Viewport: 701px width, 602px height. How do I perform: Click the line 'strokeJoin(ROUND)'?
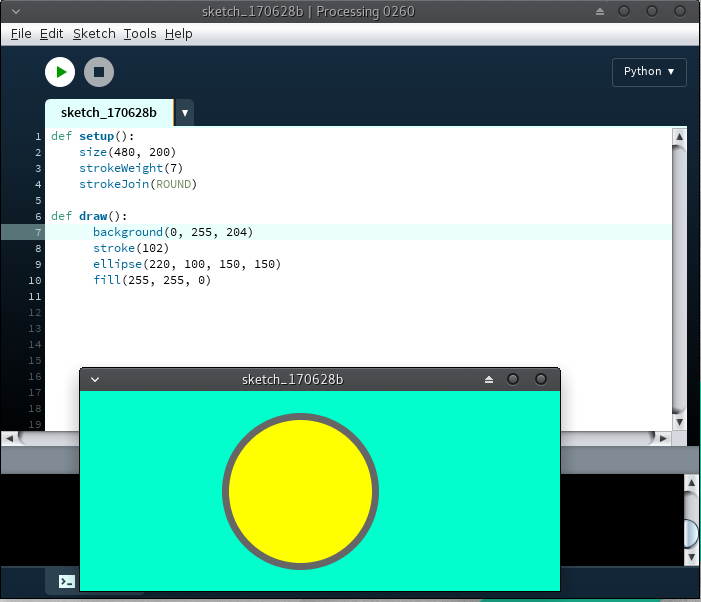tap(138, 184)
